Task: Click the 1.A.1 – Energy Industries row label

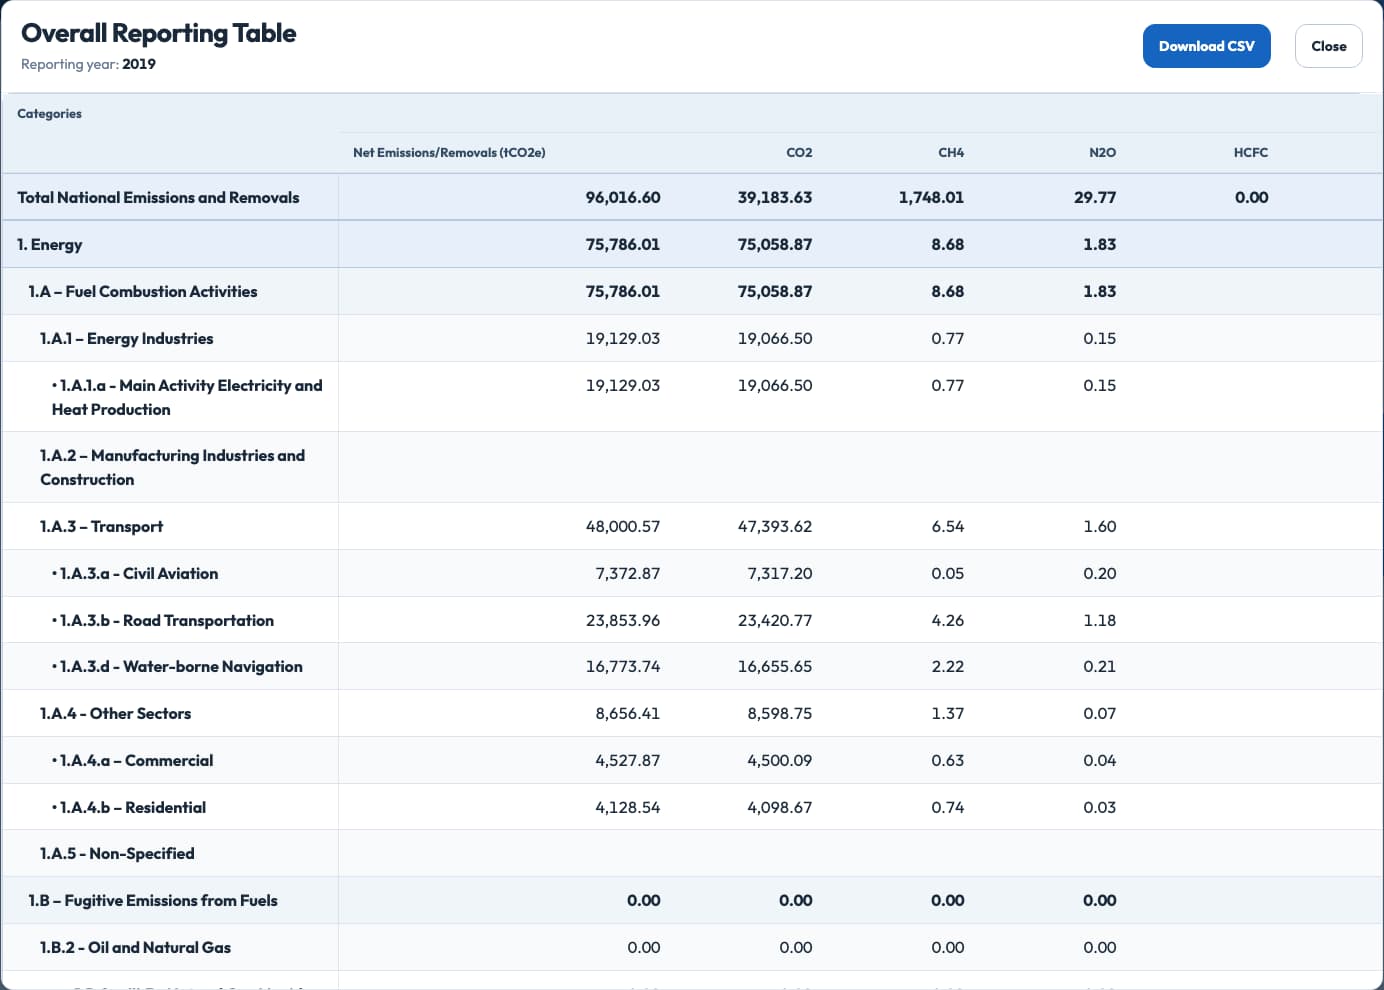Action: point(127,338)
